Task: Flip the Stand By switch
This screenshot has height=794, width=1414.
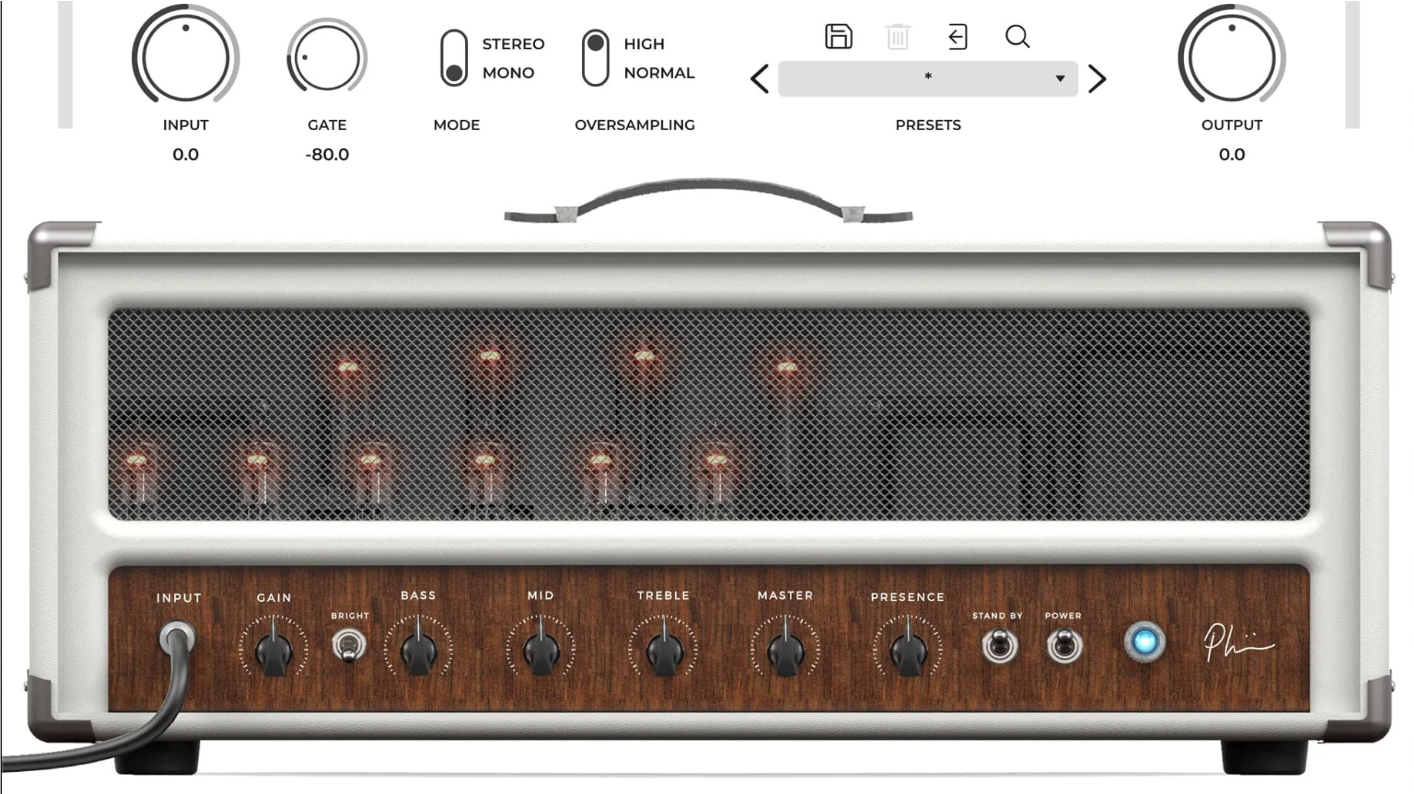Action: coord(996,646)
